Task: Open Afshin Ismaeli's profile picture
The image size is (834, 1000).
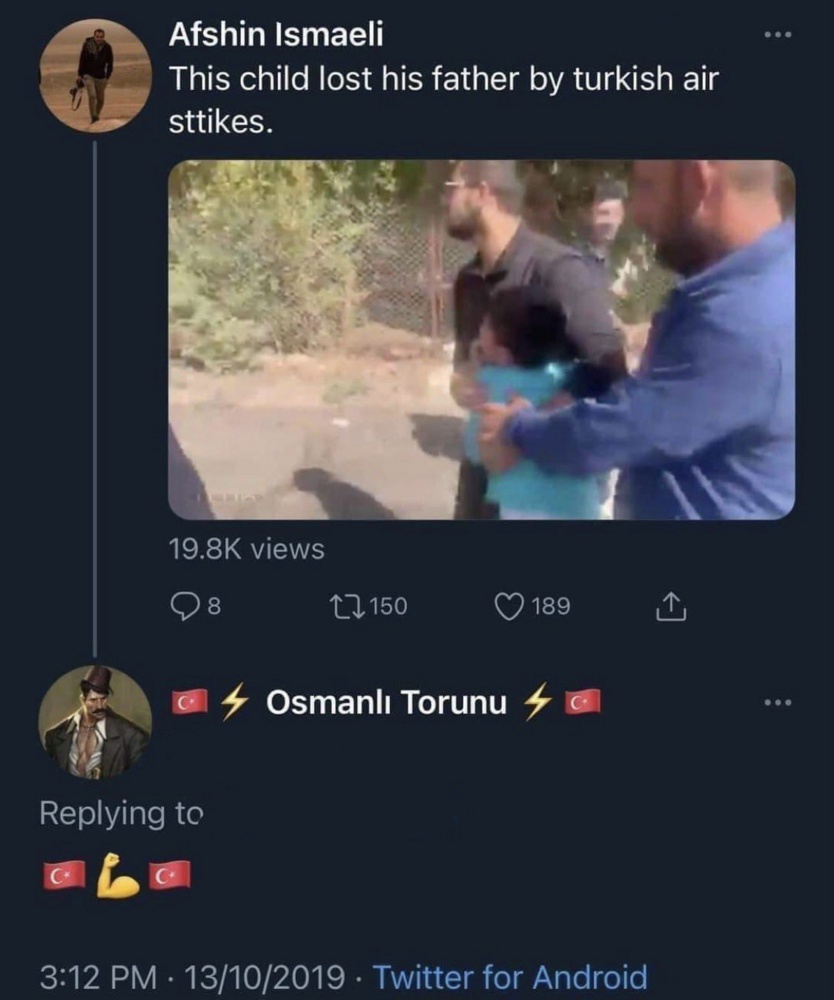Action: click(x=95, y=75)
